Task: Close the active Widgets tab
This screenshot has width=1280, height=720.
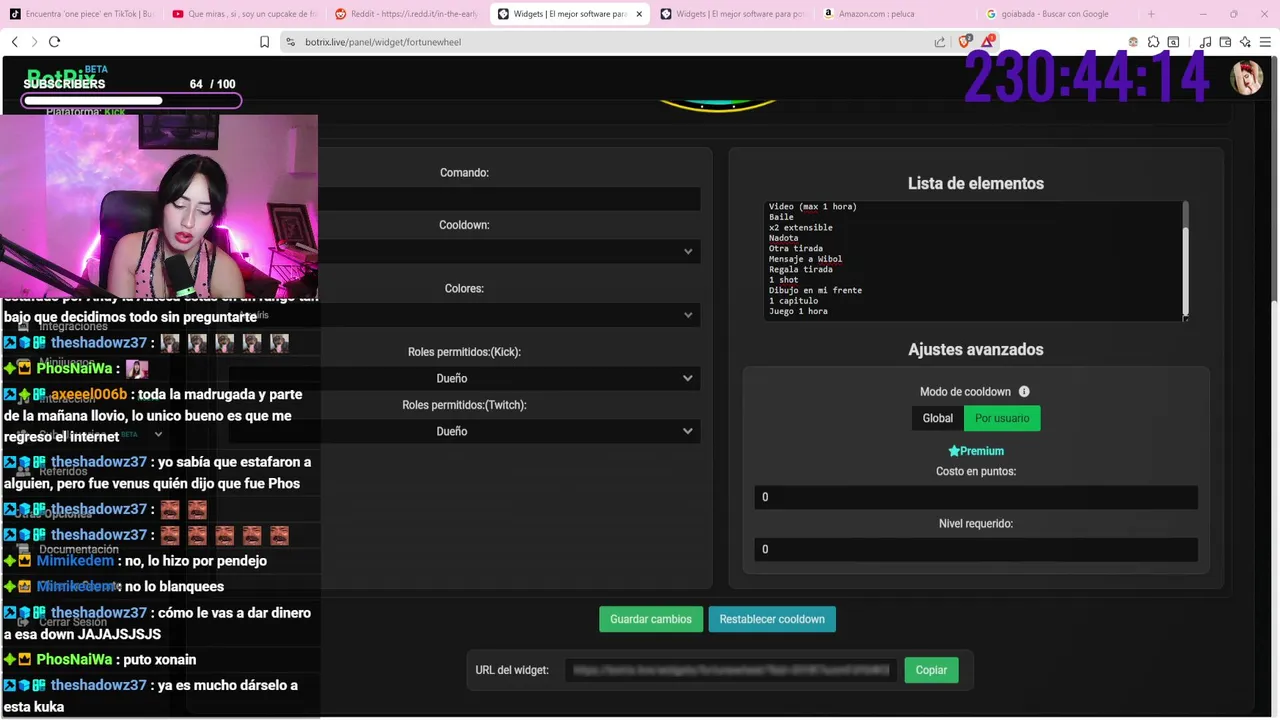Action: [639, 14]
